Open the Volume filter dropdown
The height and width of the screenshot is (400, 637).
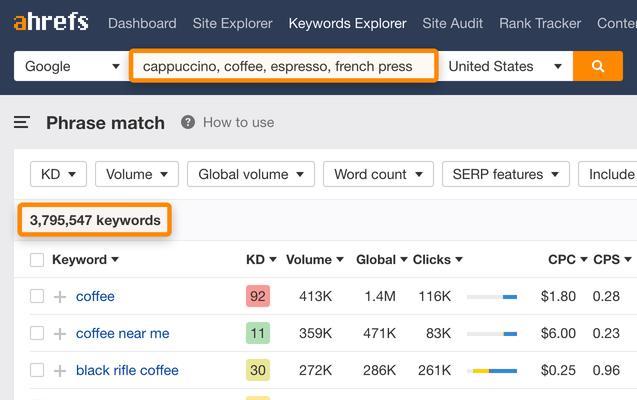[x=137, y=174]
